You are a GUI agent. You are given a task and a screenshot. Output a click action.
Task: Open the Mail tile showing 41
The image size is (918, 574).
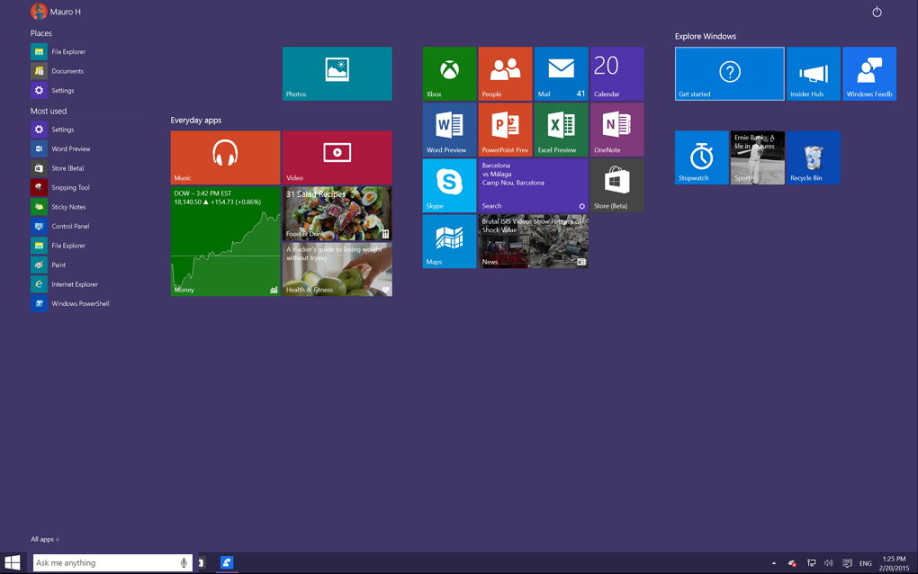pyautogui.click(x=561, y=74)
